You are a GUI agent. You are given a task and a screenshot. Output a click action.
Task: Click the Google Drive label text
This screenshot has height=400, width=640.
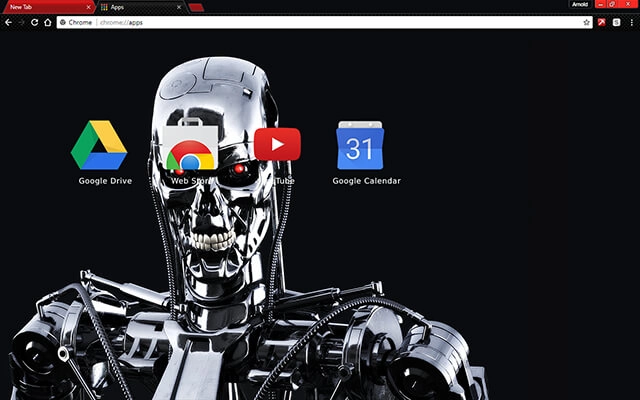(x=105, y=181)
